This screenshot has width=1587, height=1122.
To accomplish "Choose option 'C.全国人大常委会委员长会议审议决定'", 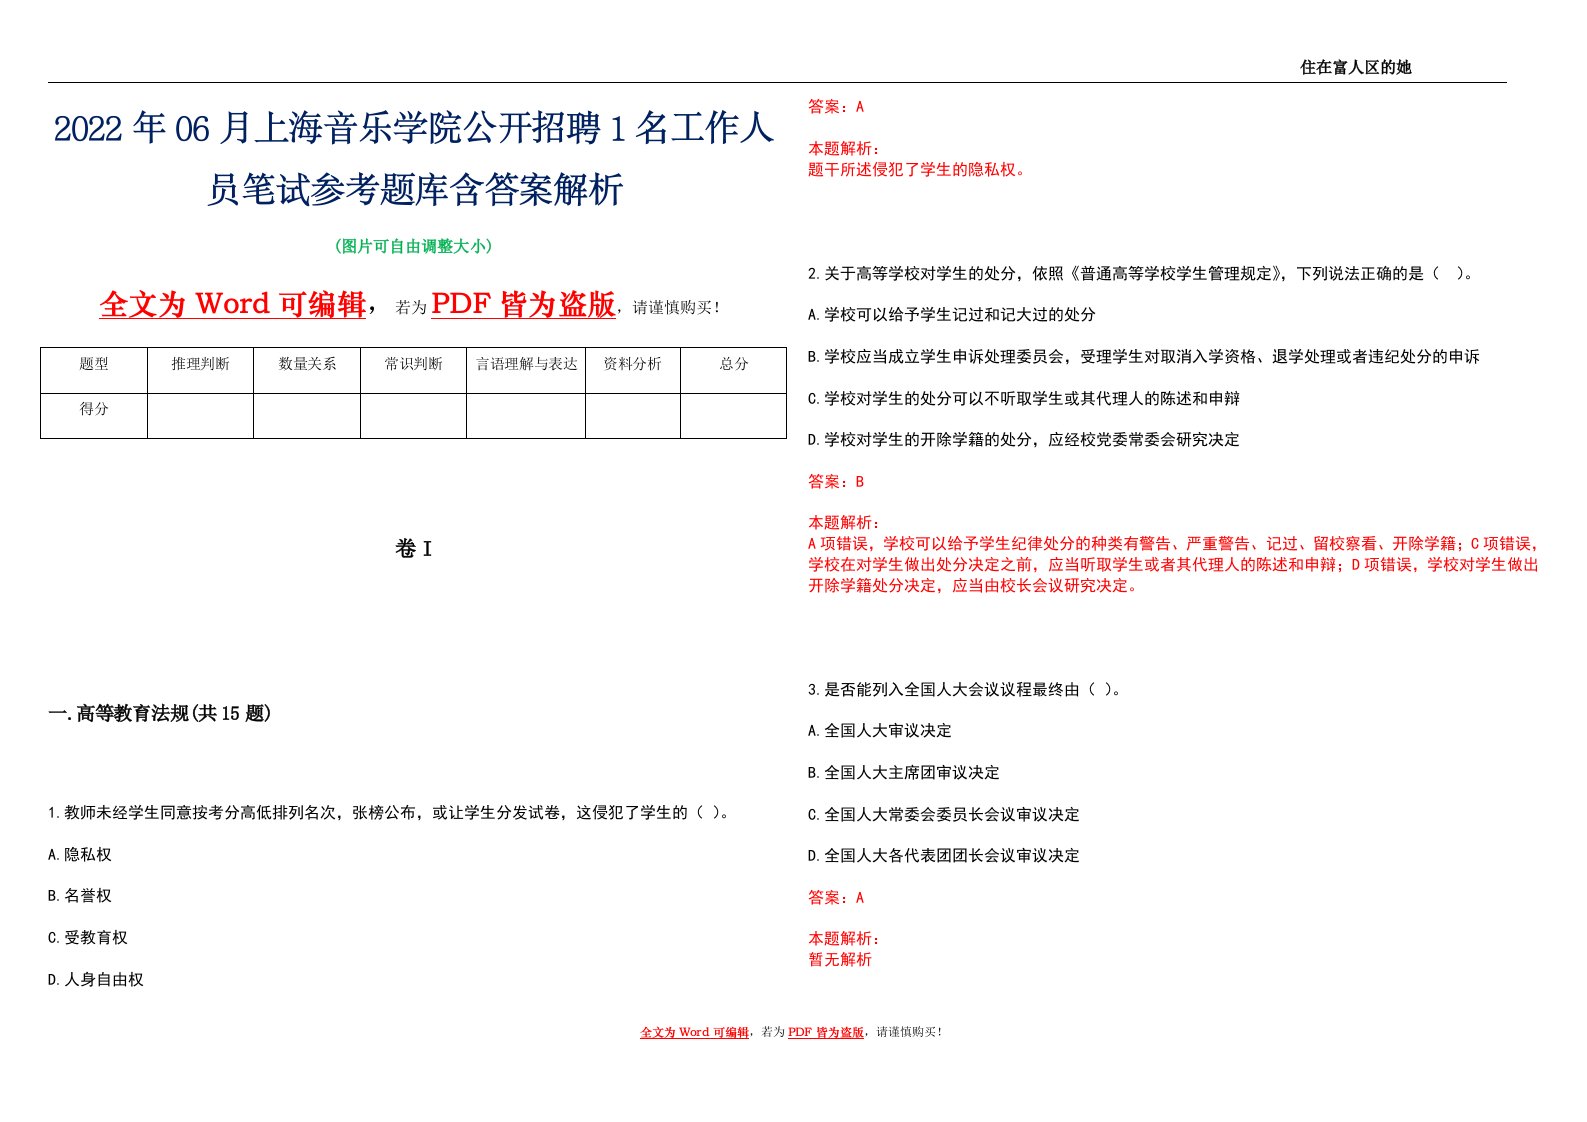I will click(944, 815).
